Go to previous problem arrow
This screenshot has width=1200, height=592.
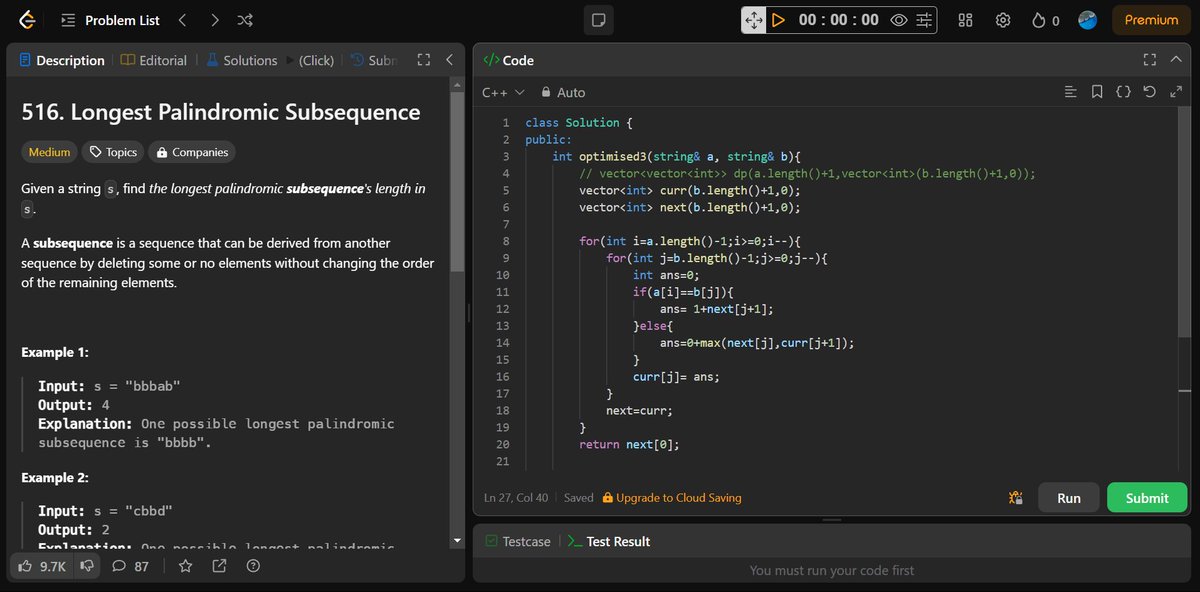[182, 20]
